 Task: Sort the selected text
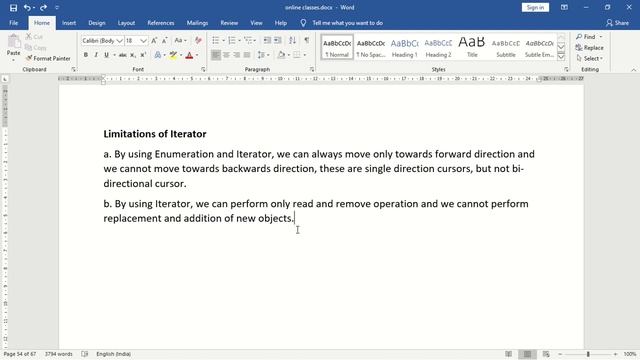point(292,40)
